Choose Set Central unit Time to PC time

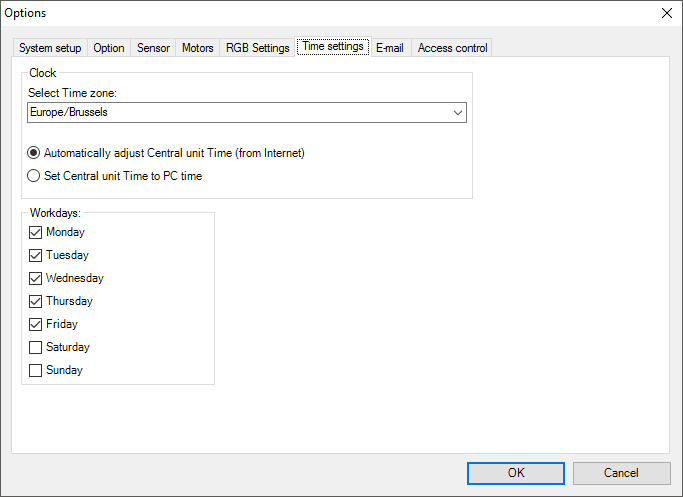coord(36,177)
